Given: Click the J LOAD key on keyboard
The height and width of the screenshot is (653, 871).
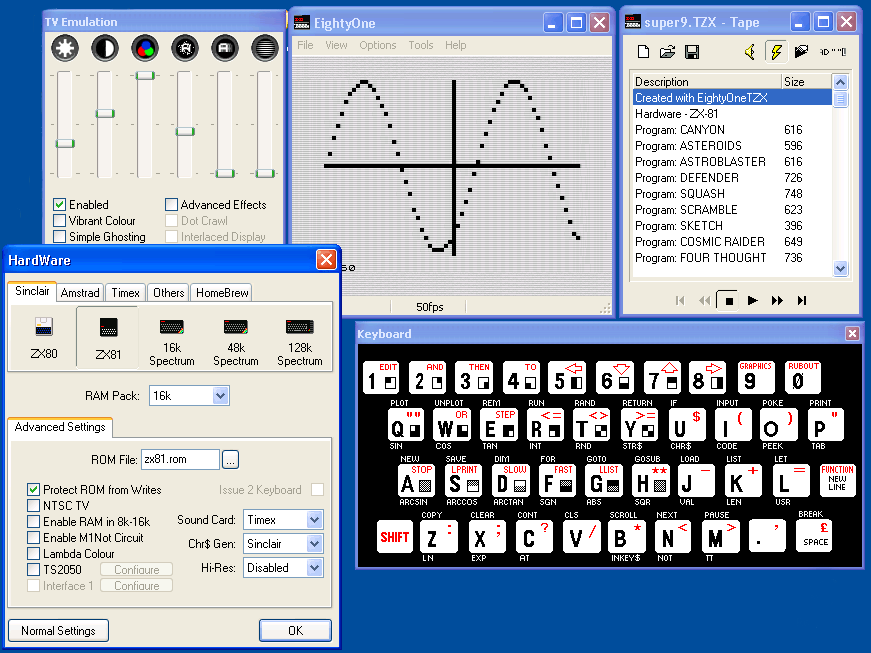Looking at the screenshot, I should pyautogui.click(x=695, y=481).
